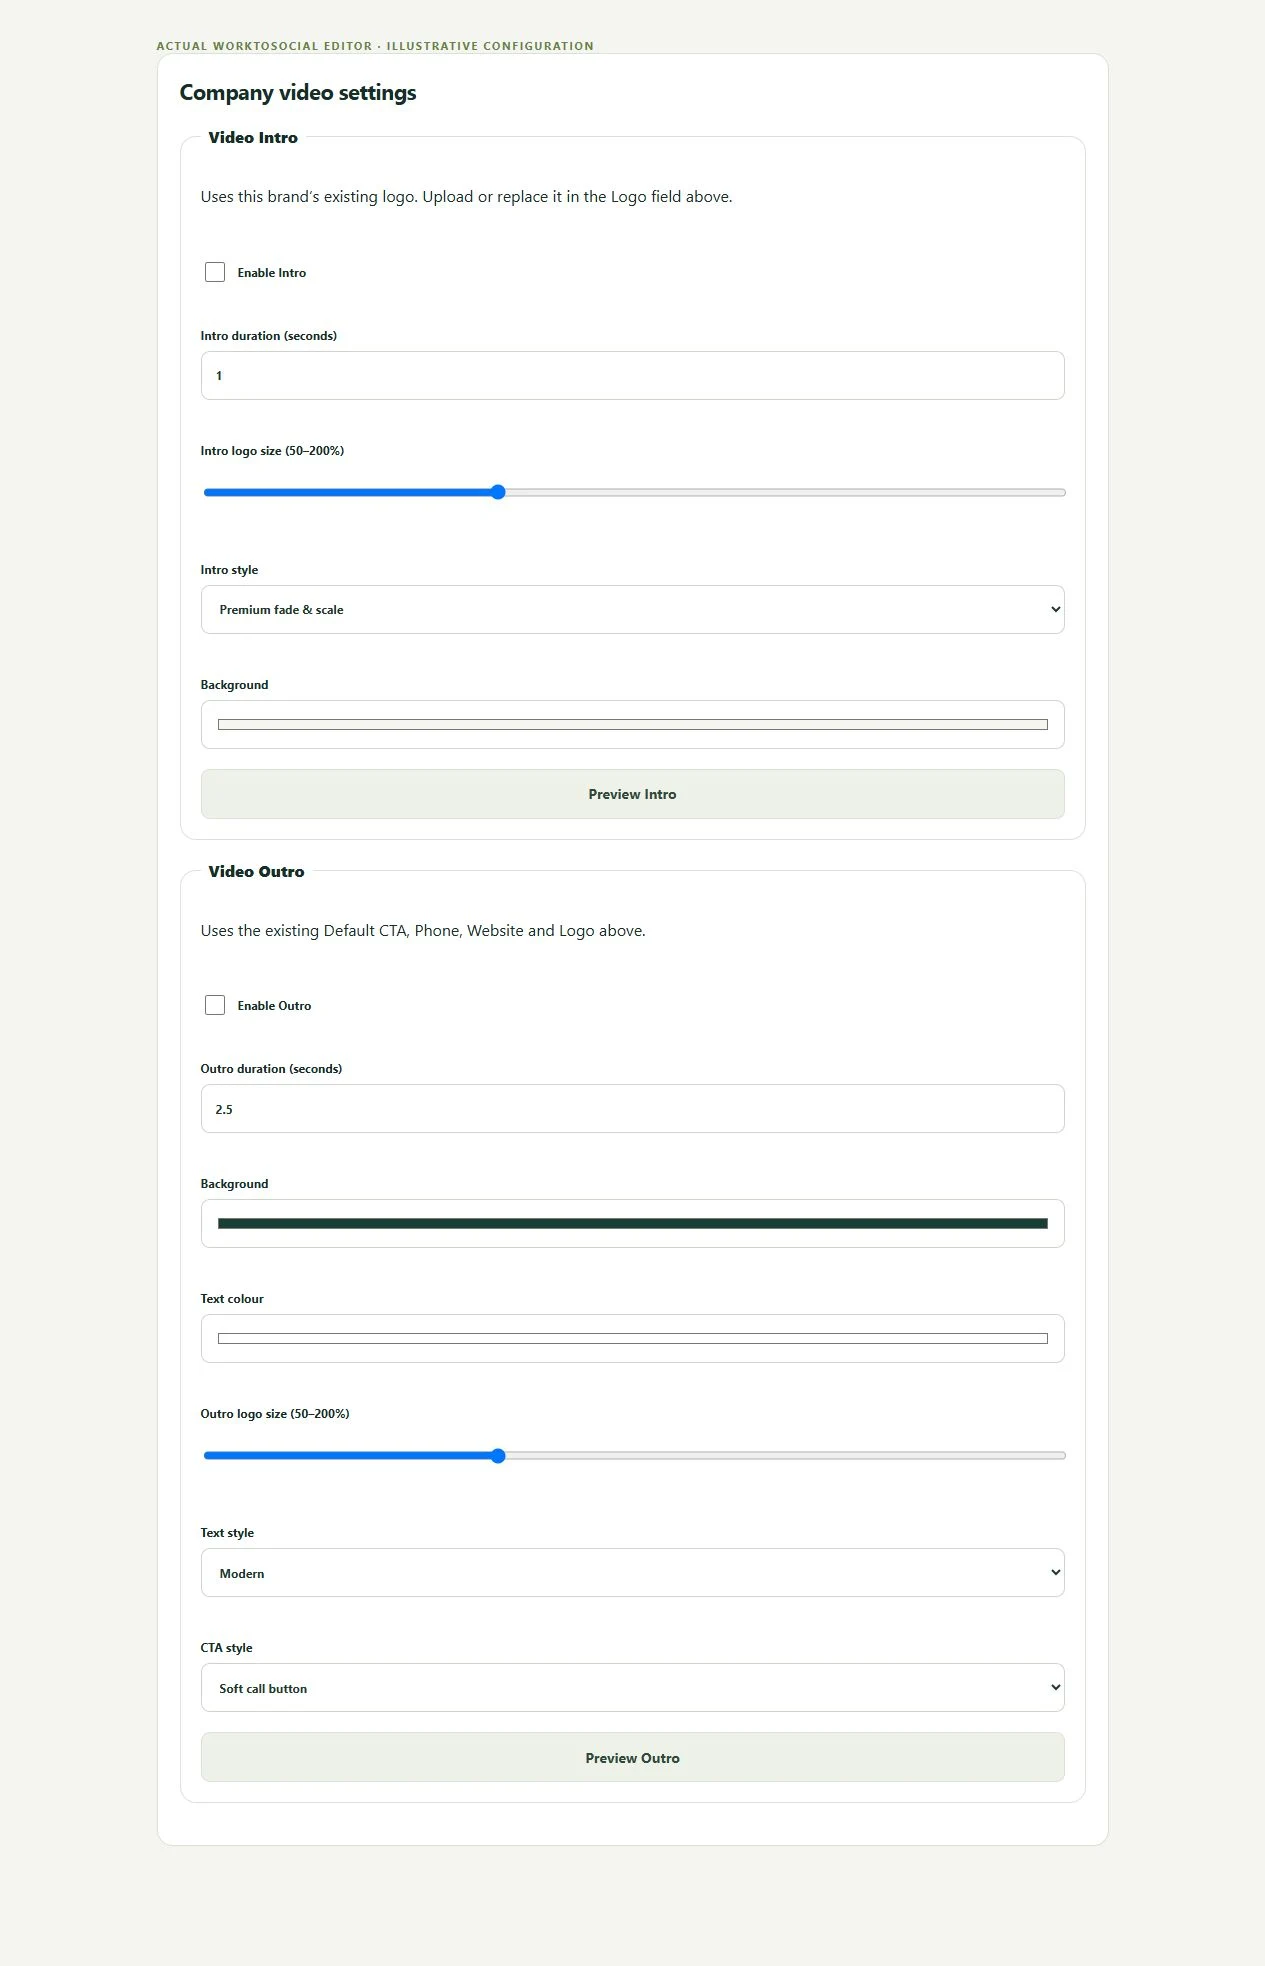Click the 'Outro logo size (50–200%)' label
This screenshot has height=1966, width=1265.
(275, 1414)
